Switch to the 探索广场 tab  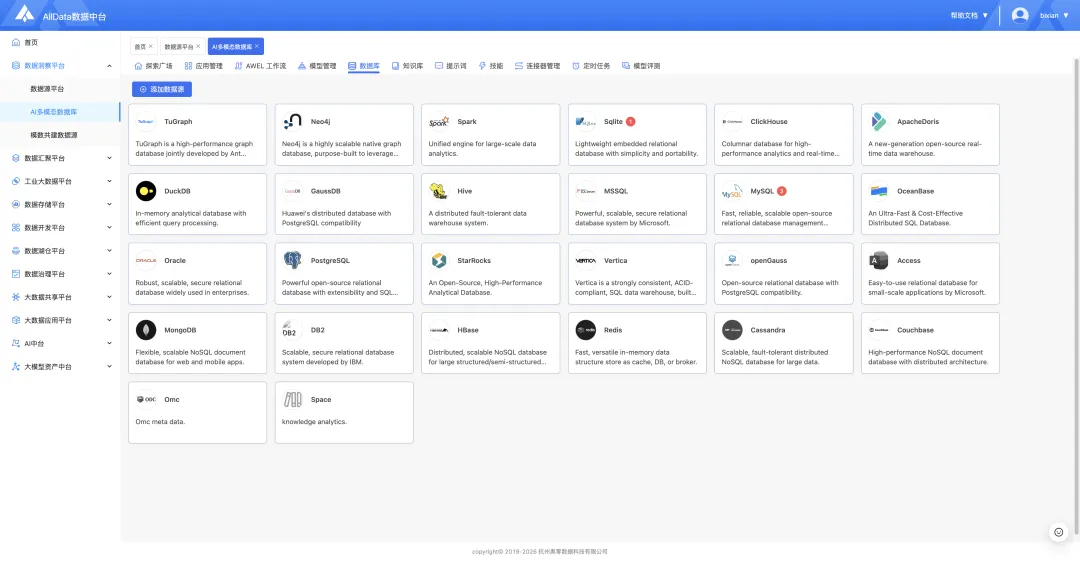pos(154,66)
